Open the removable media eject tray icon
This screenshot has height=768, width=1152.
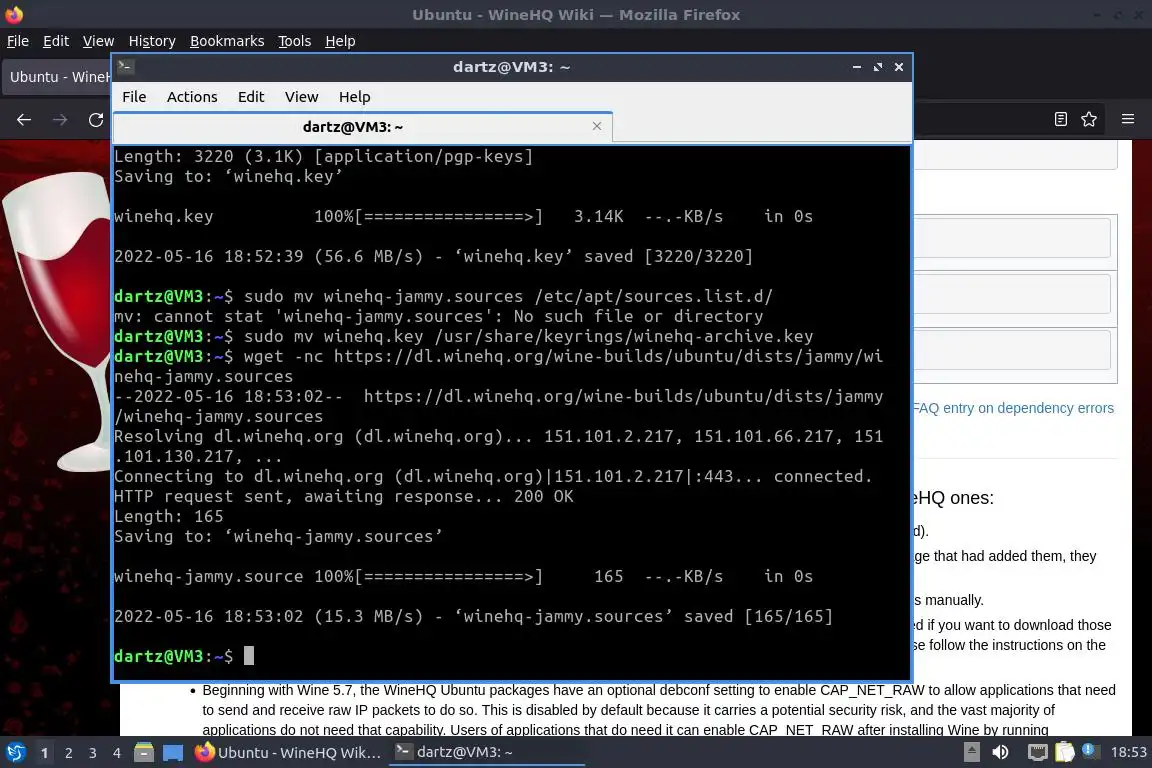[x=971, y=752]
